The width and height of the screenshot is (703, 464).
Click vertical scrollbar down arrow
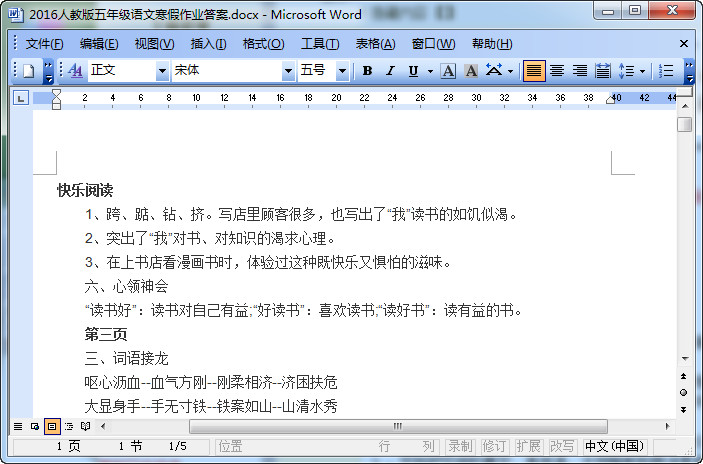click(x=685, y=359)
